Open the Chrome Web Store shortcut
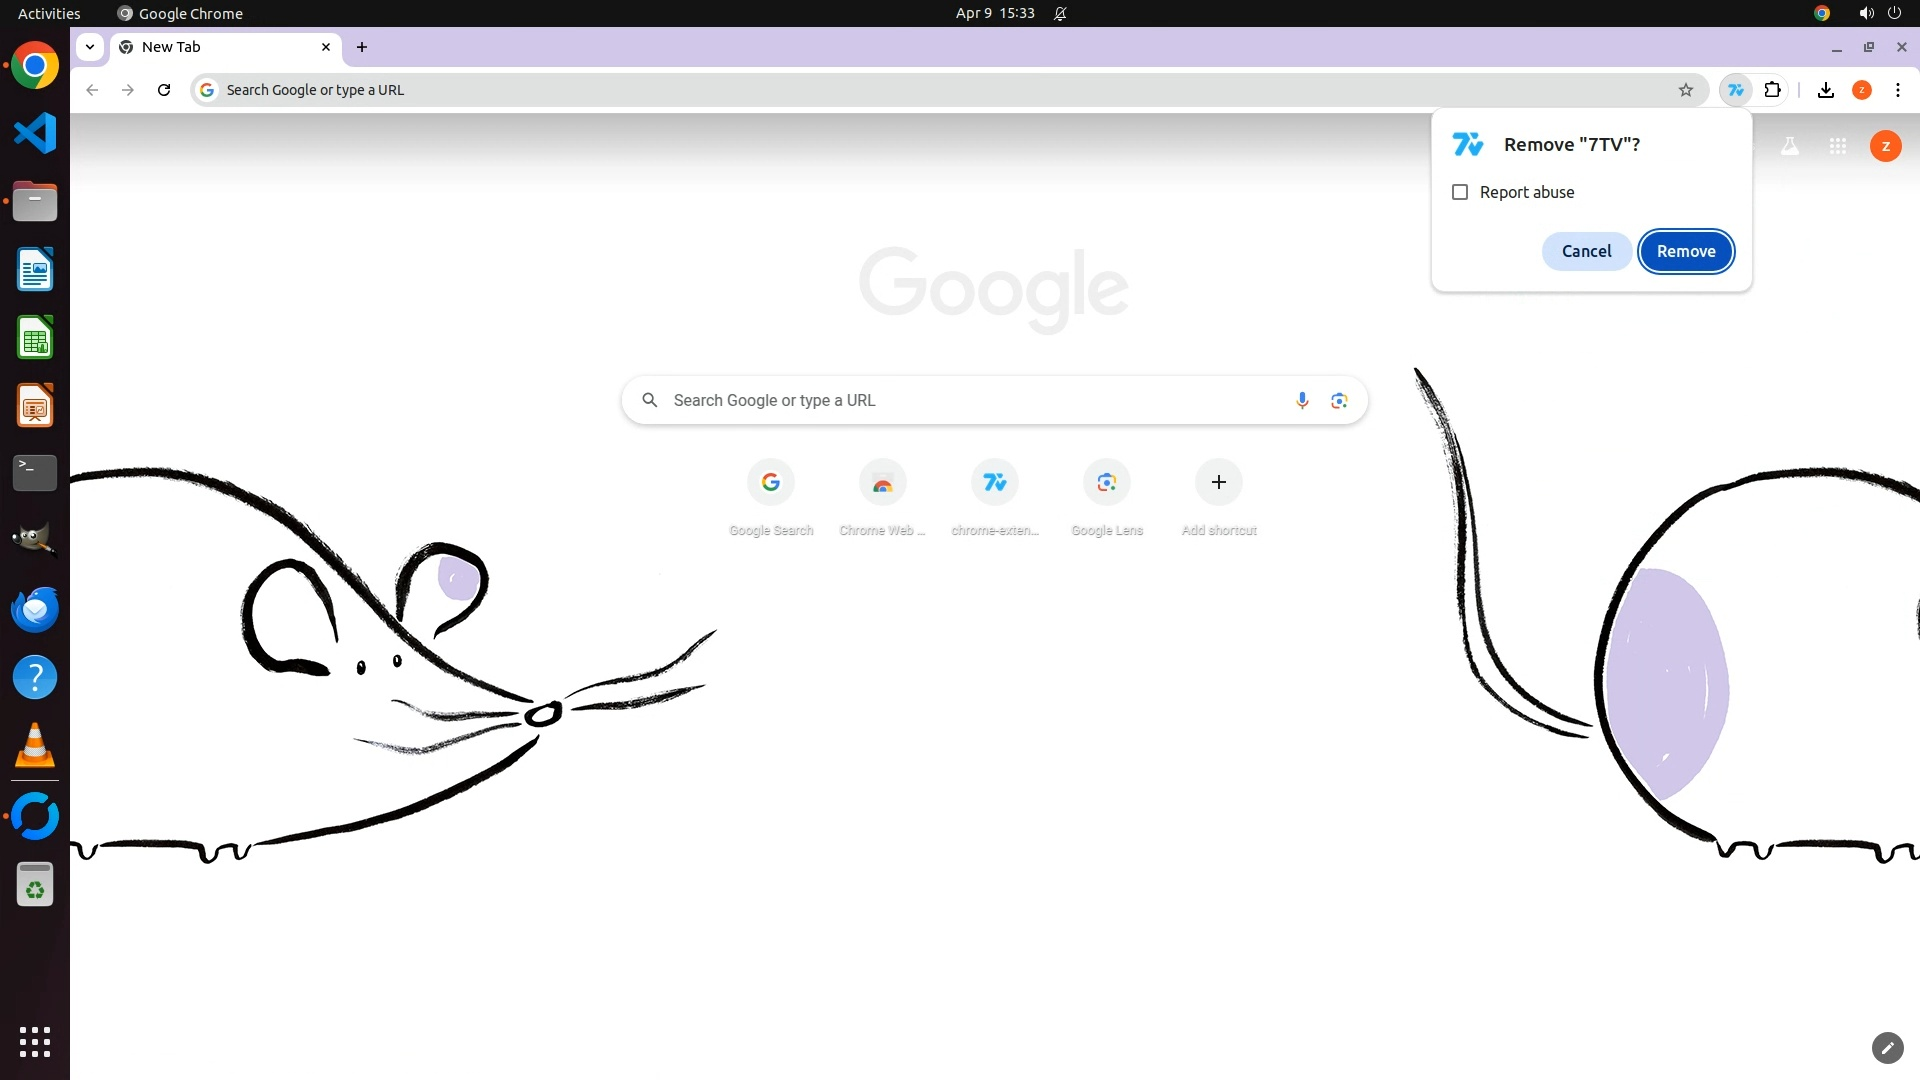The height and width of the screenshot is (1080, 1920). 882,483
